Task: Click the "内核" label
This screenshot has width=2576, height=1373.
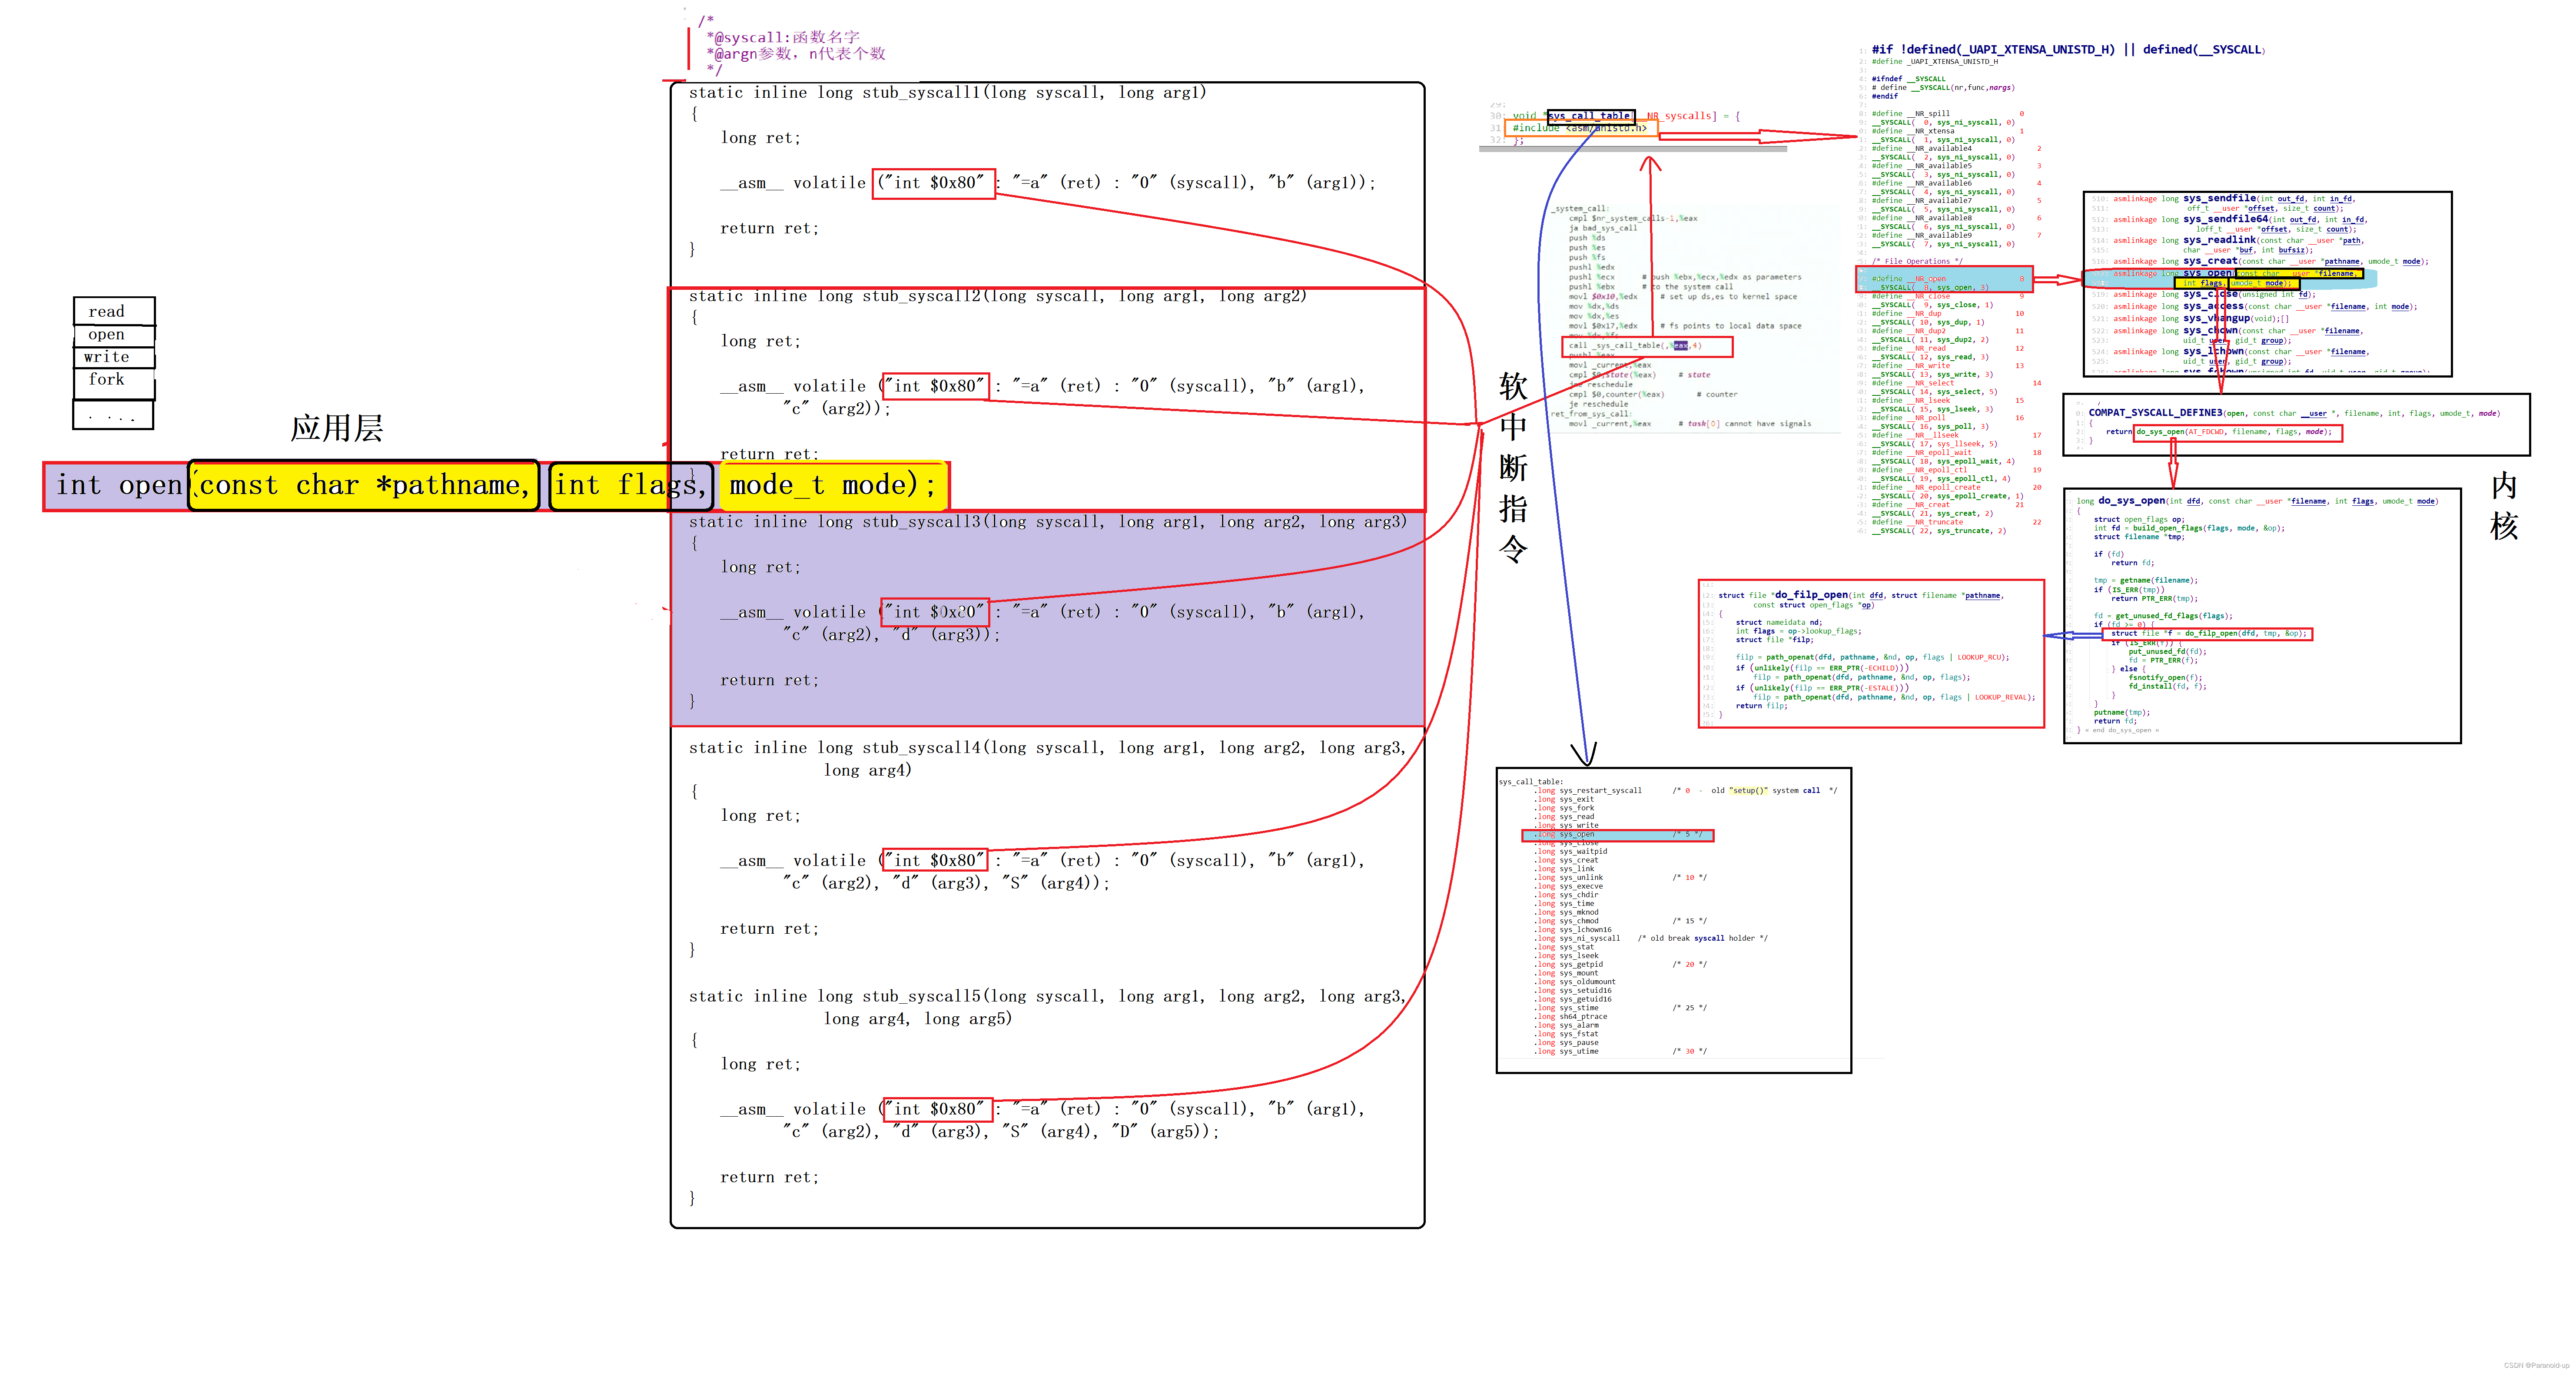Action: click(x=2503, y=506)
